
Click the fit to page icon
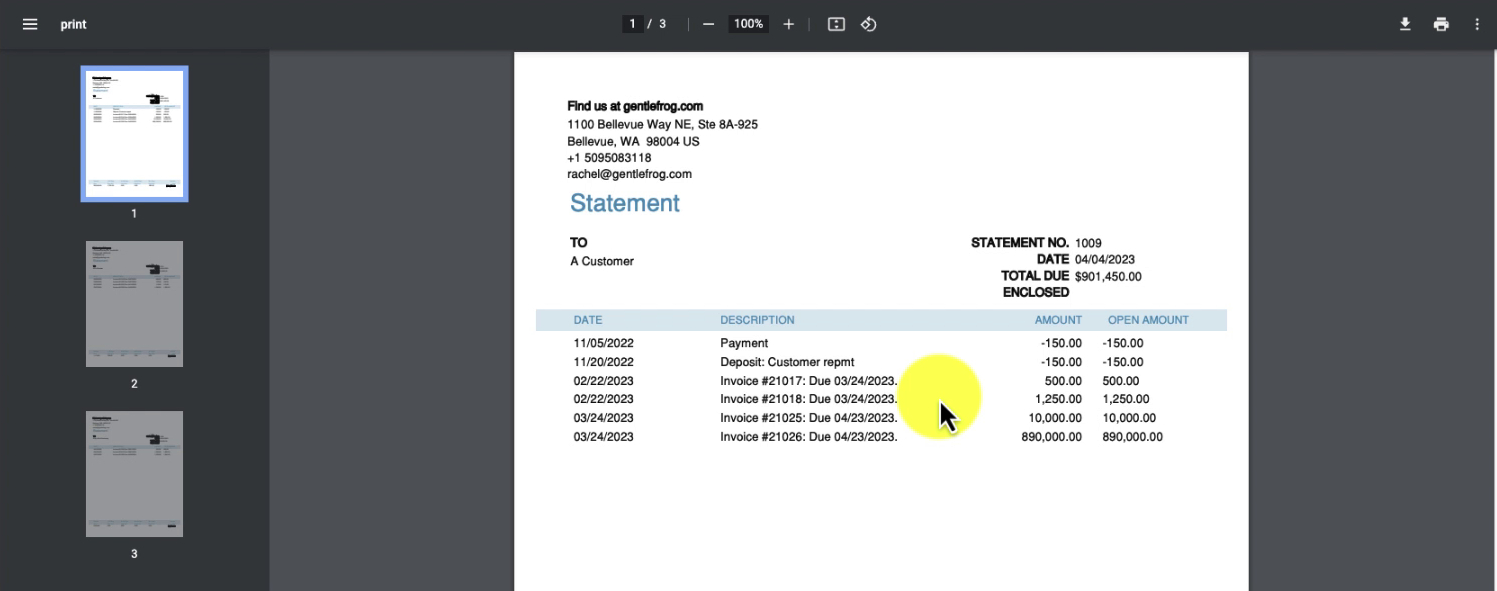[x=836, y=24]
